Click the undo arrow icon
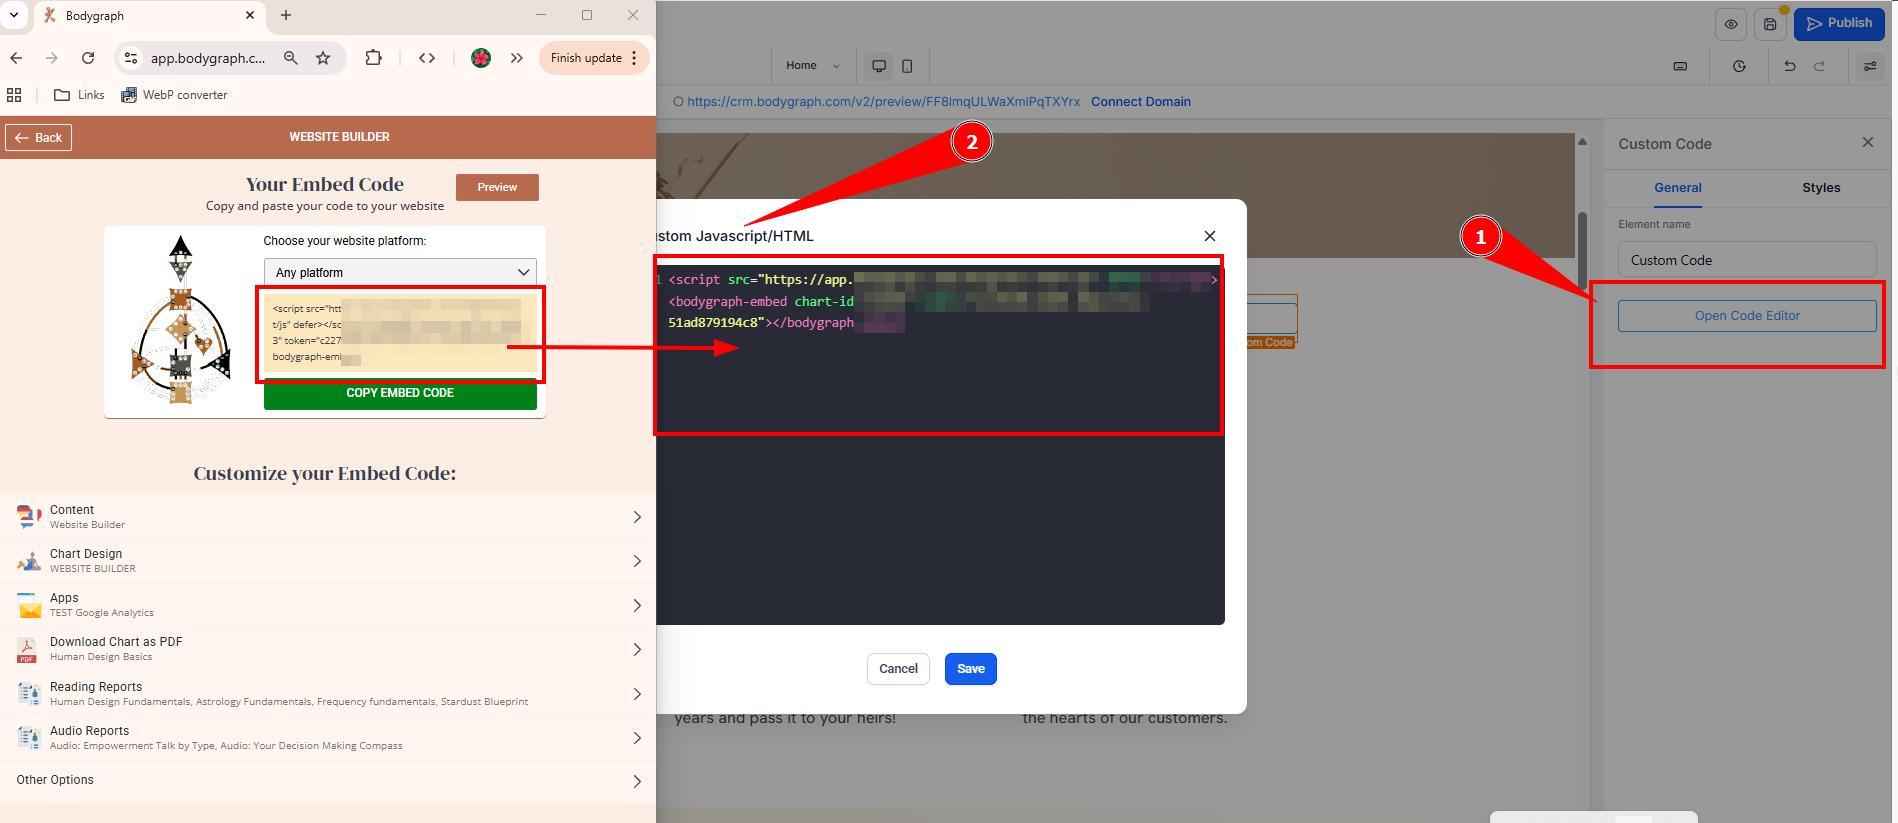This screenshot has width=1898, height=823. (1789, 66)
